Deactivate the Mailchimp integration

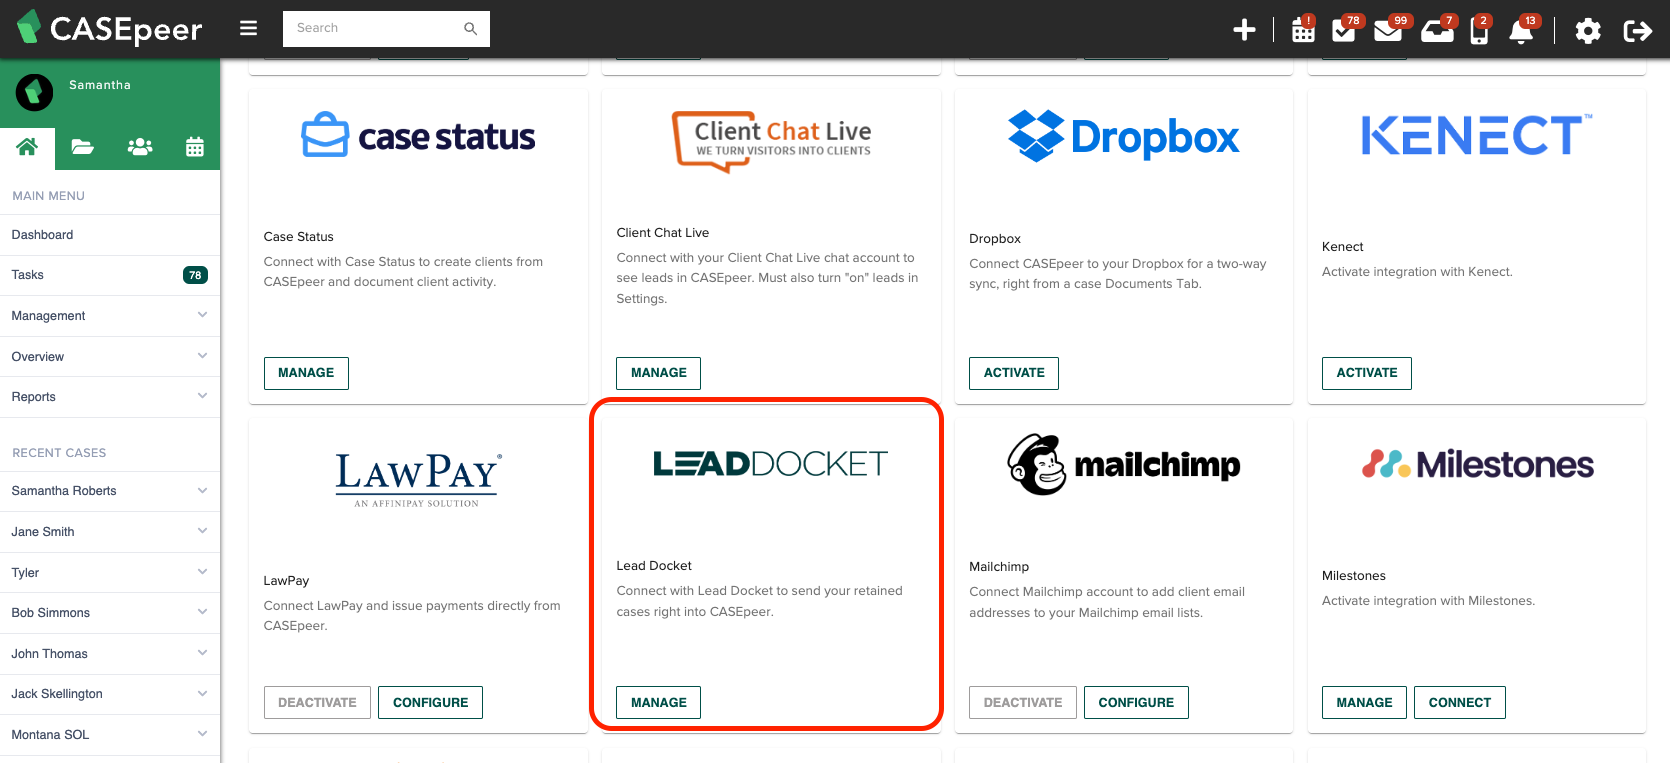point(1023,703)
